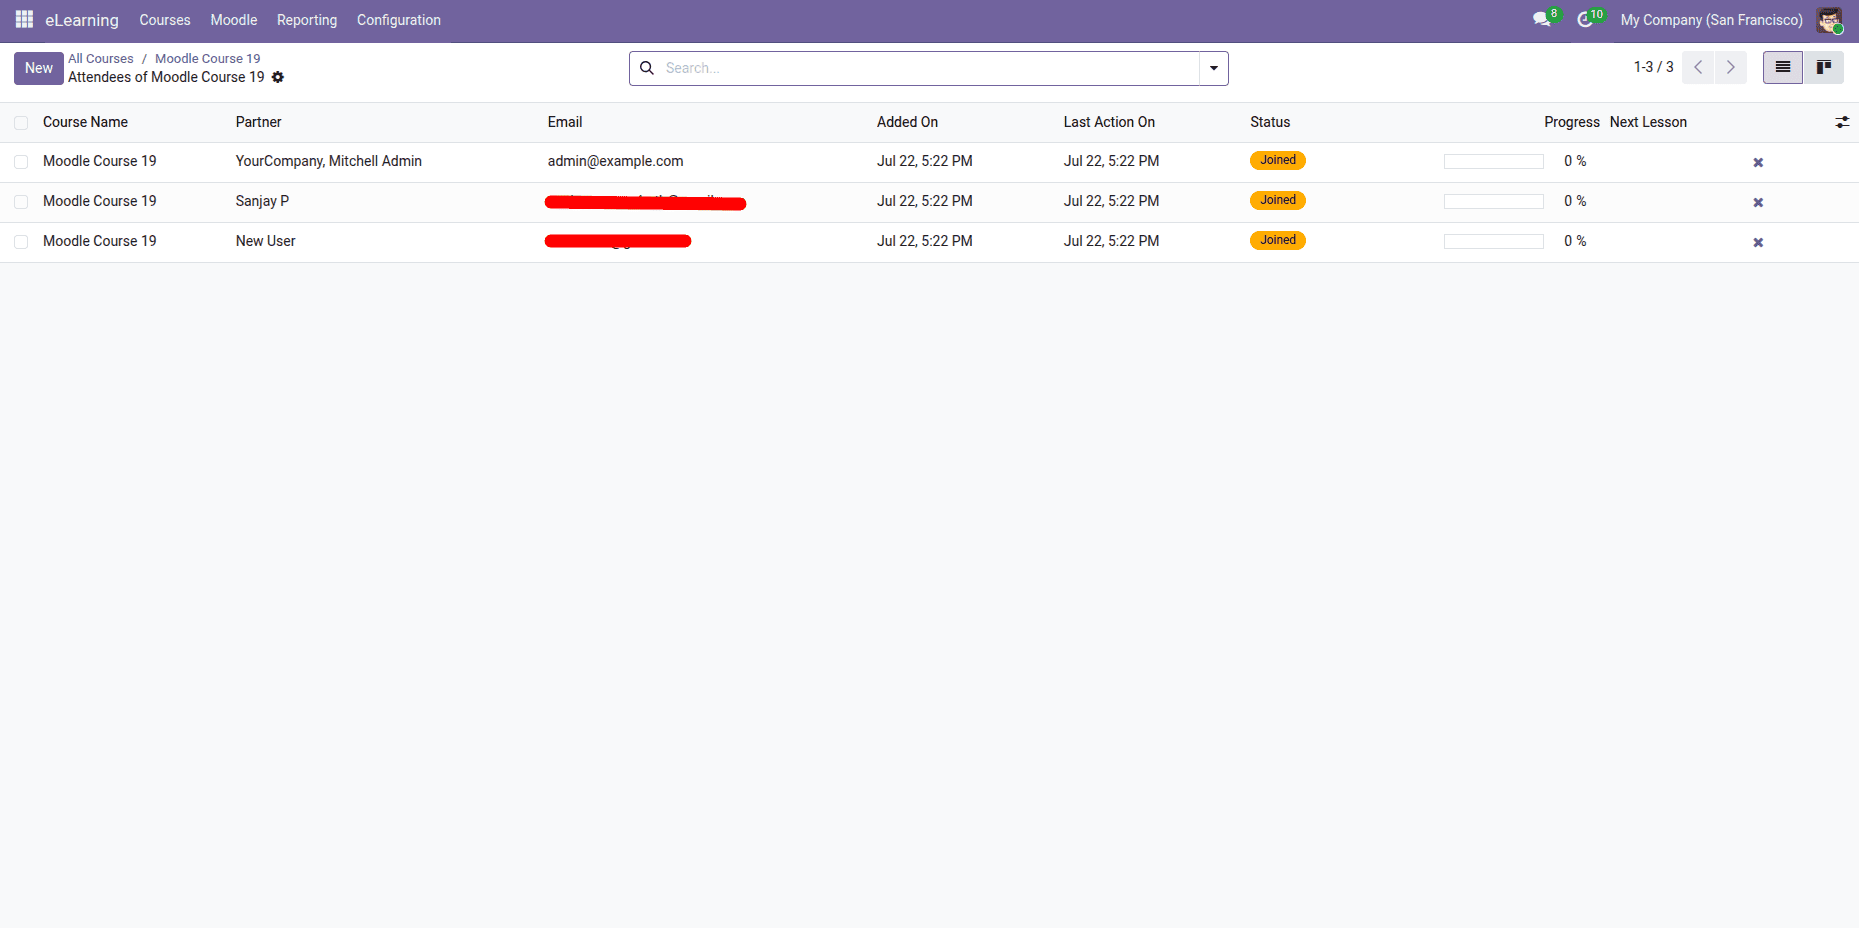Create a new attendee with New
This screenshot has width=1859, height=928.
[39, 68]
